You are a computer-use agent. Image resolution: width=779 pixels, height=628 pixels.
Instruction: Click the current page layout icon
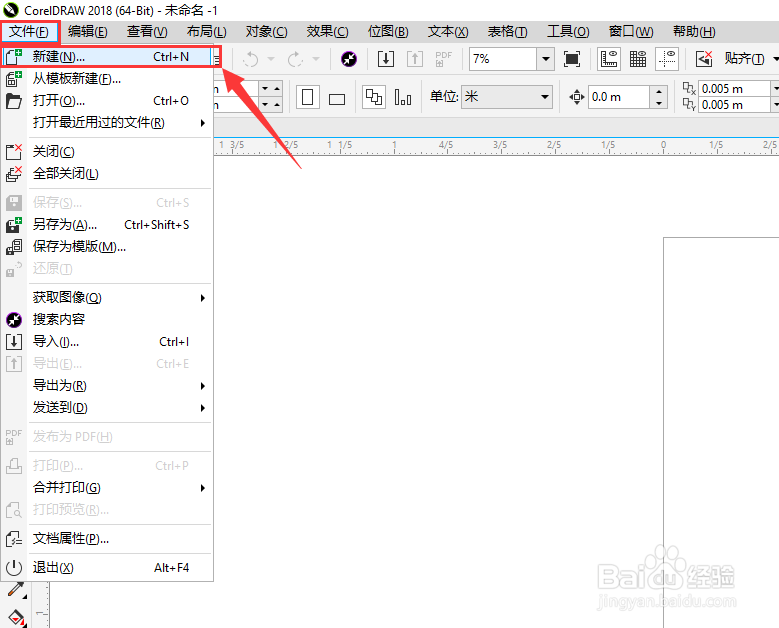(403, 97)
